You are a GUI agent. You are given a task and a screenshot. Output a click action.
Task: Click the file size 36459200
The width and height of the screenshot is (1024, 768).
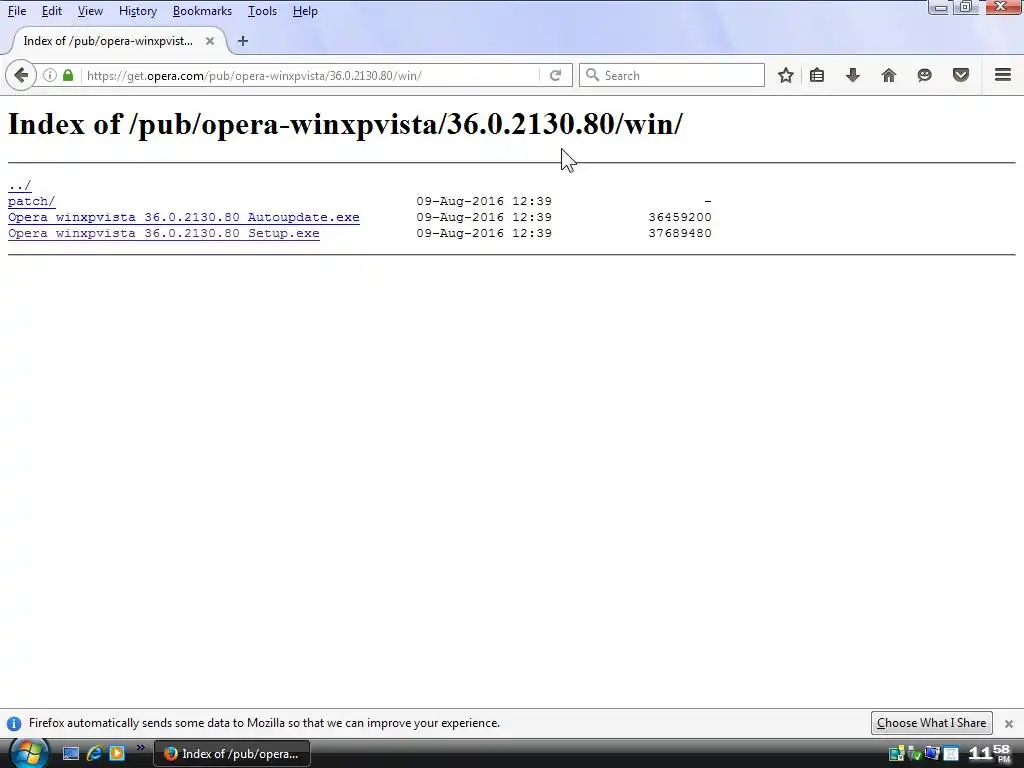(680, 217)
